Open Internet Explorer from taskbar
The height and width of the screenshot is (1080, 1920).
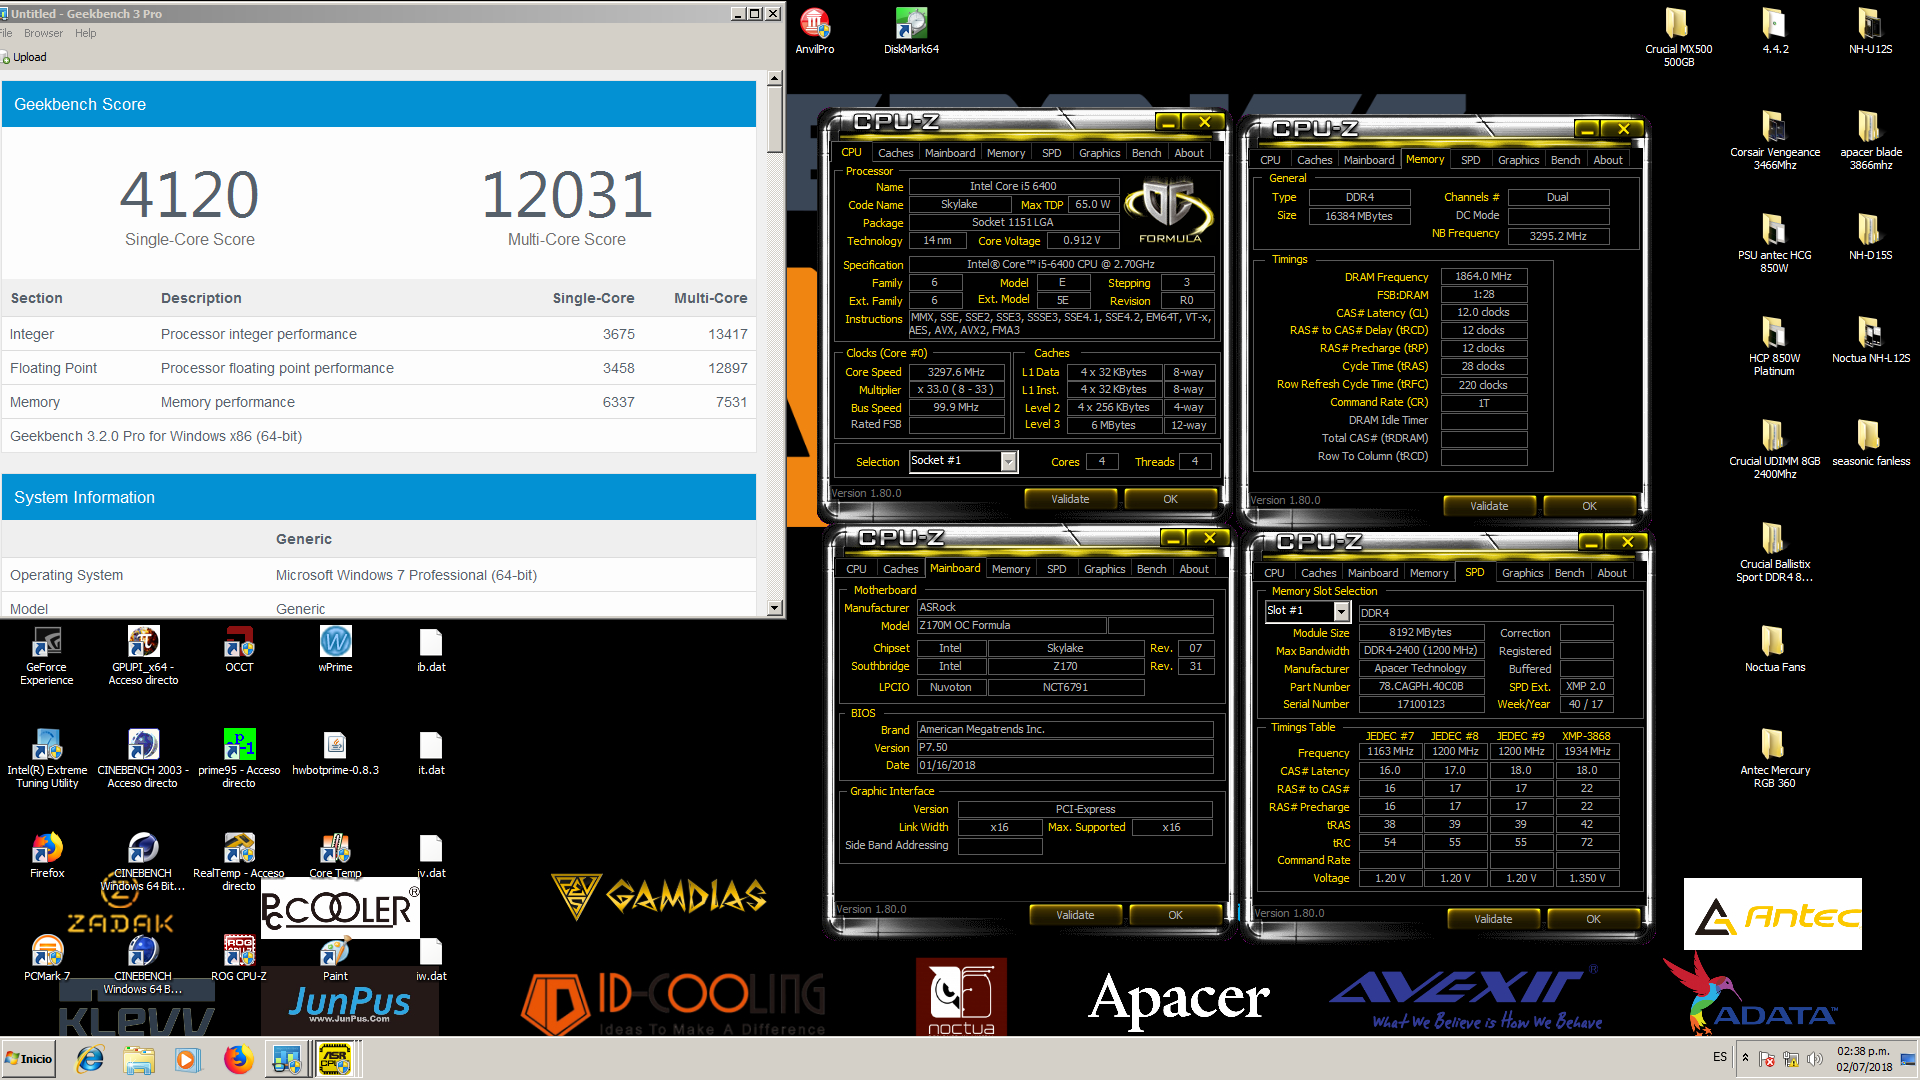tap(90, 1059)
